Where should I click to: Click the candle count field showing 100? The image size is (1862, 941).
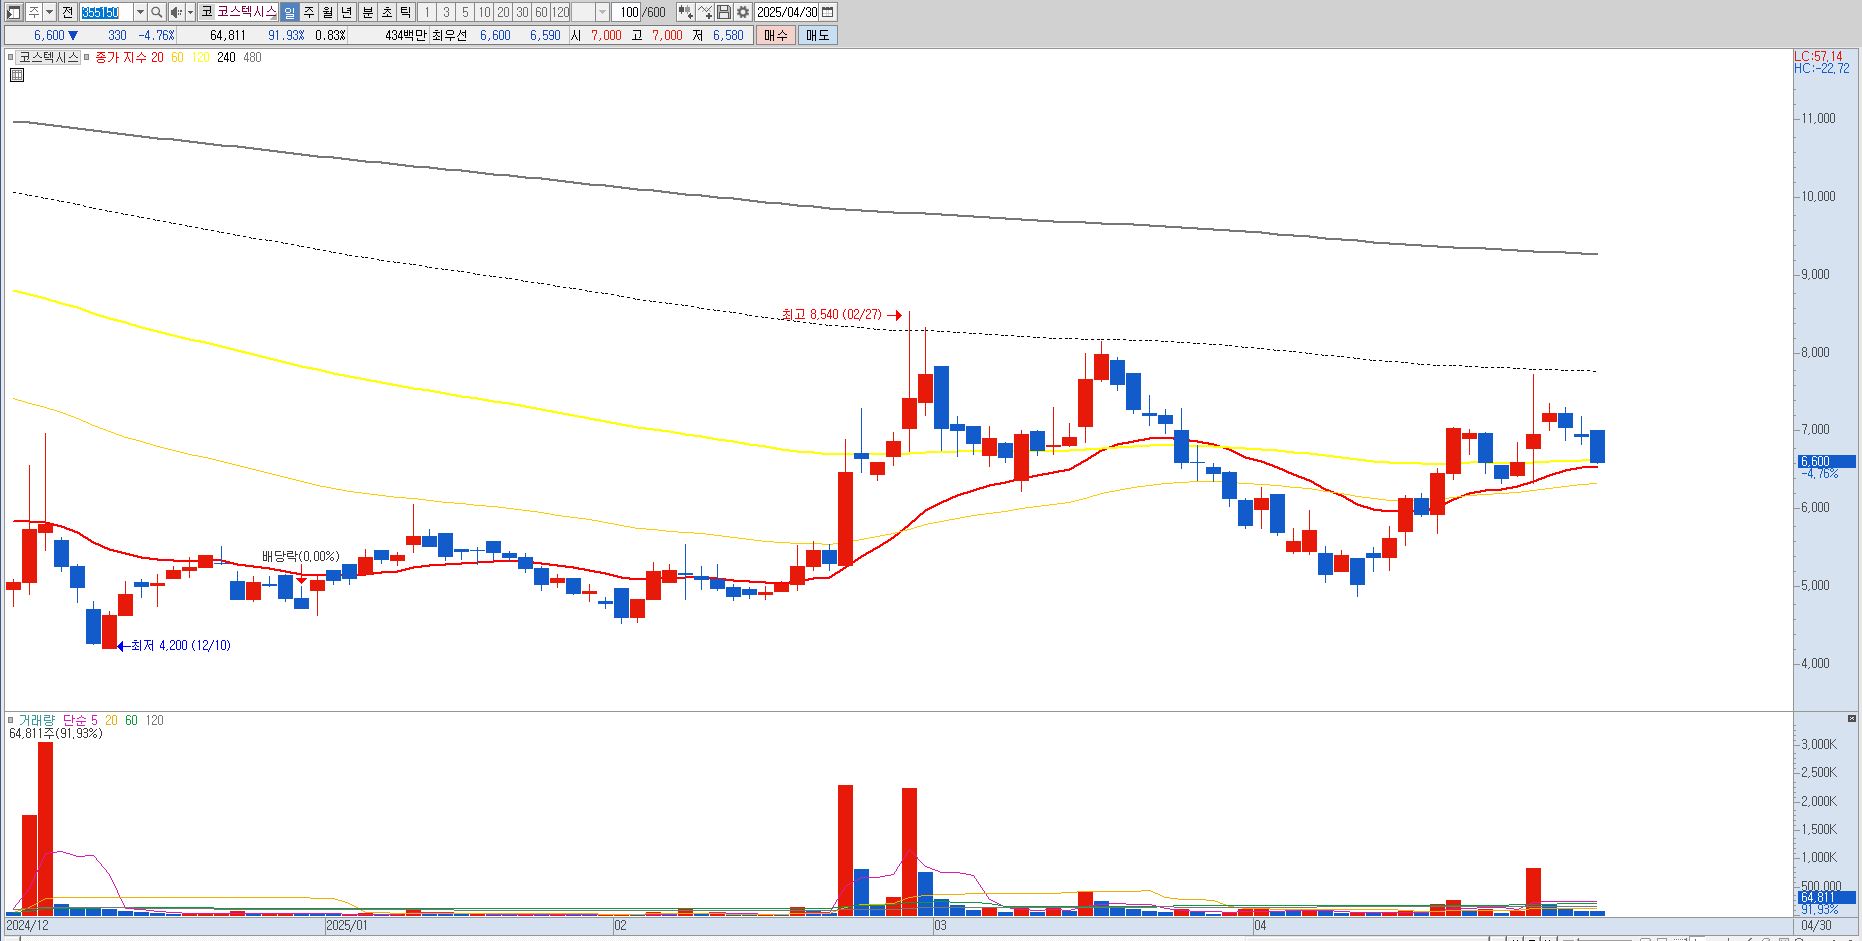628,12
